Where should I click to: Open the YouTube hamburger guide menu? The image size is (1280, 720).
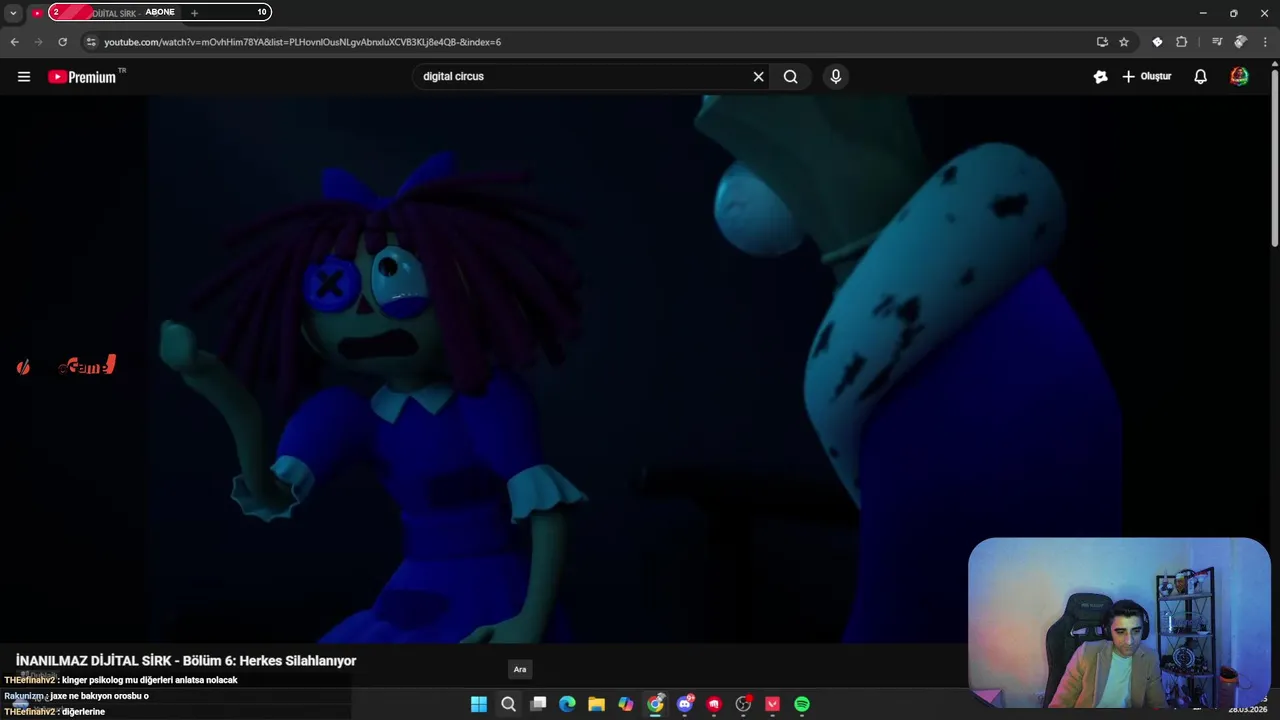tap(24, 77)
